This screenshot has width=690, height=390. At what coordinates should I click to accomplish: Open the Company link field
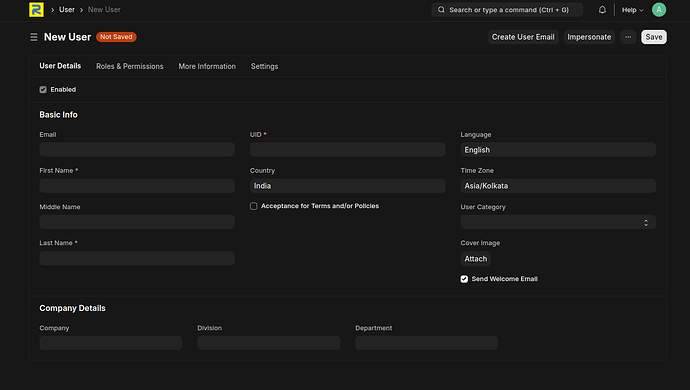111,343
